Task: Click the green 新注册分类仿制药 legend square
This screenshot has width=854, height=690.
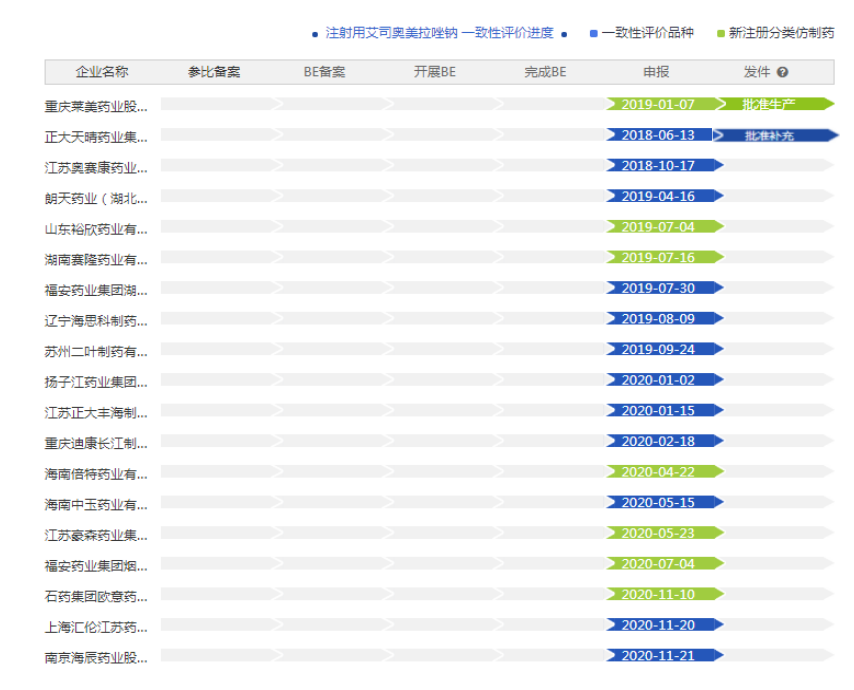Action: [721, 33]
